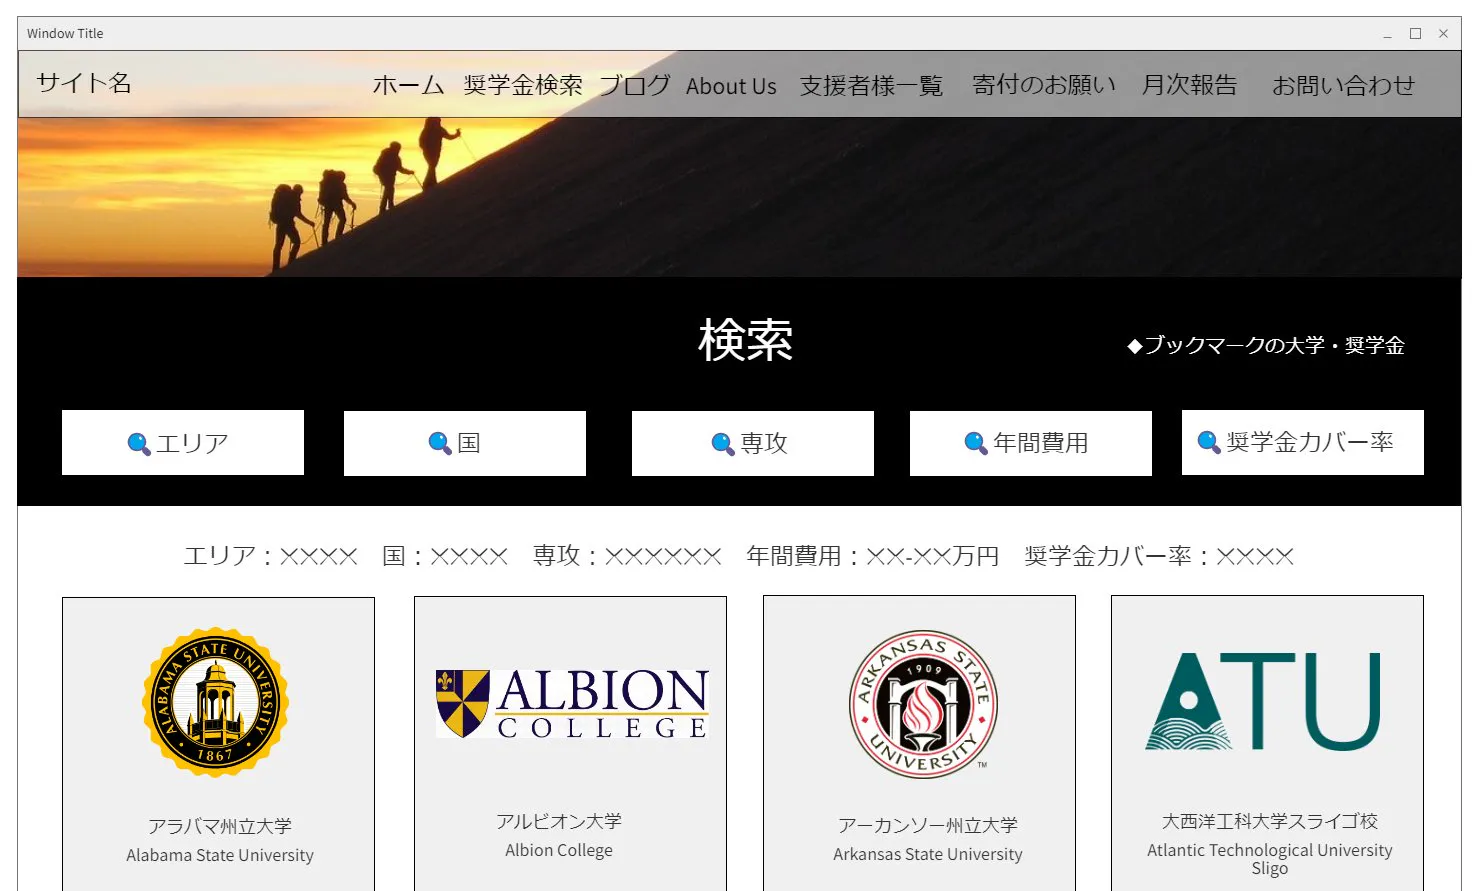Go to 奨学金検索 in navigation
1472x891 pixels.
pos(523,86)
